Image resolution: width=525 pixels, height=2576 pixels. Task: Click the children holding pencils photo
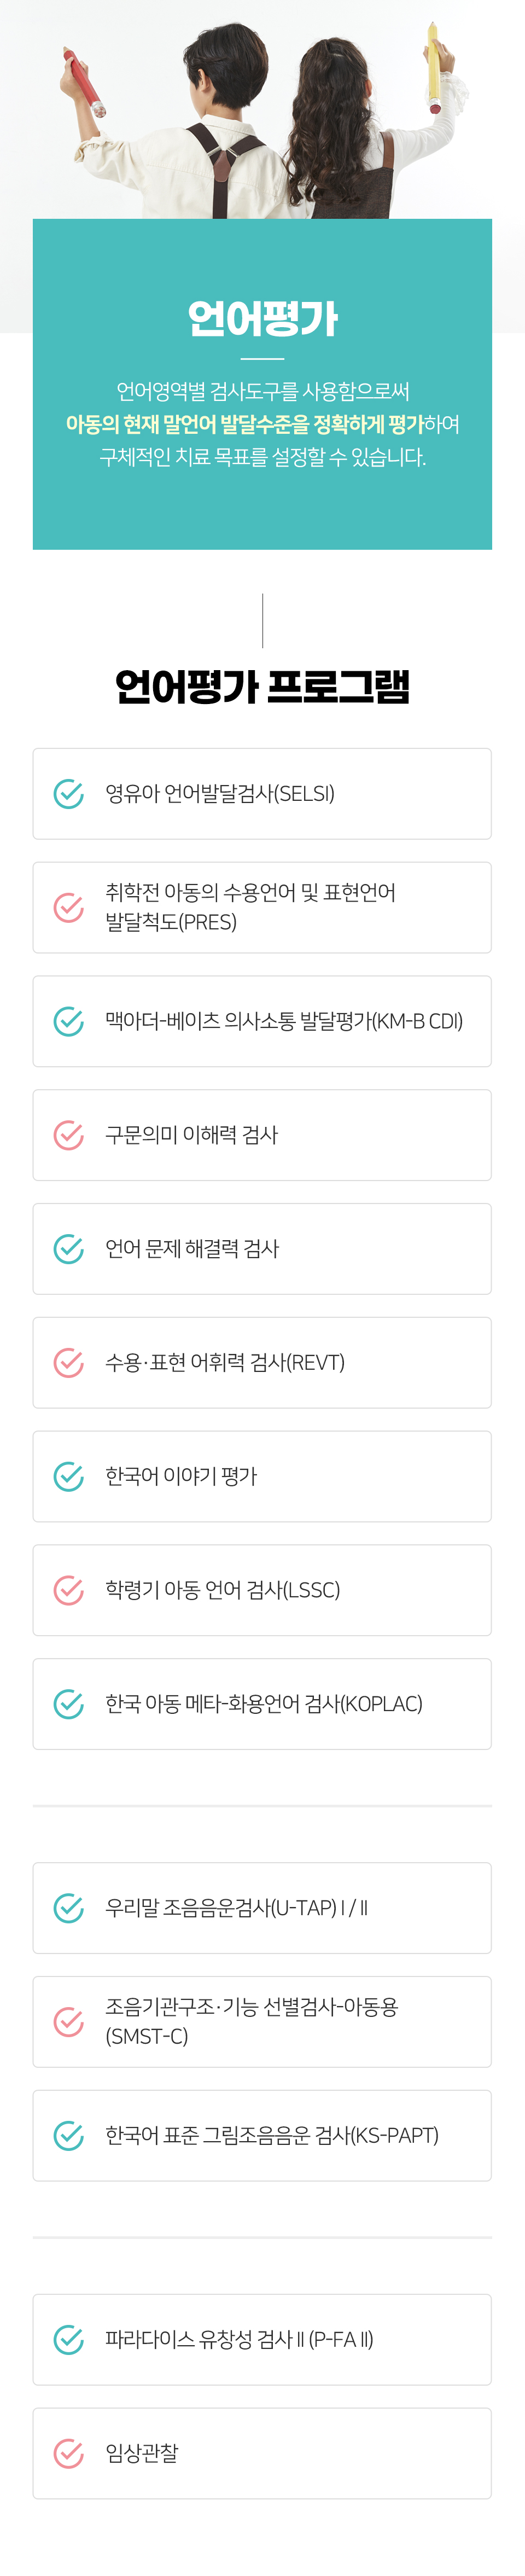point(262,110)
